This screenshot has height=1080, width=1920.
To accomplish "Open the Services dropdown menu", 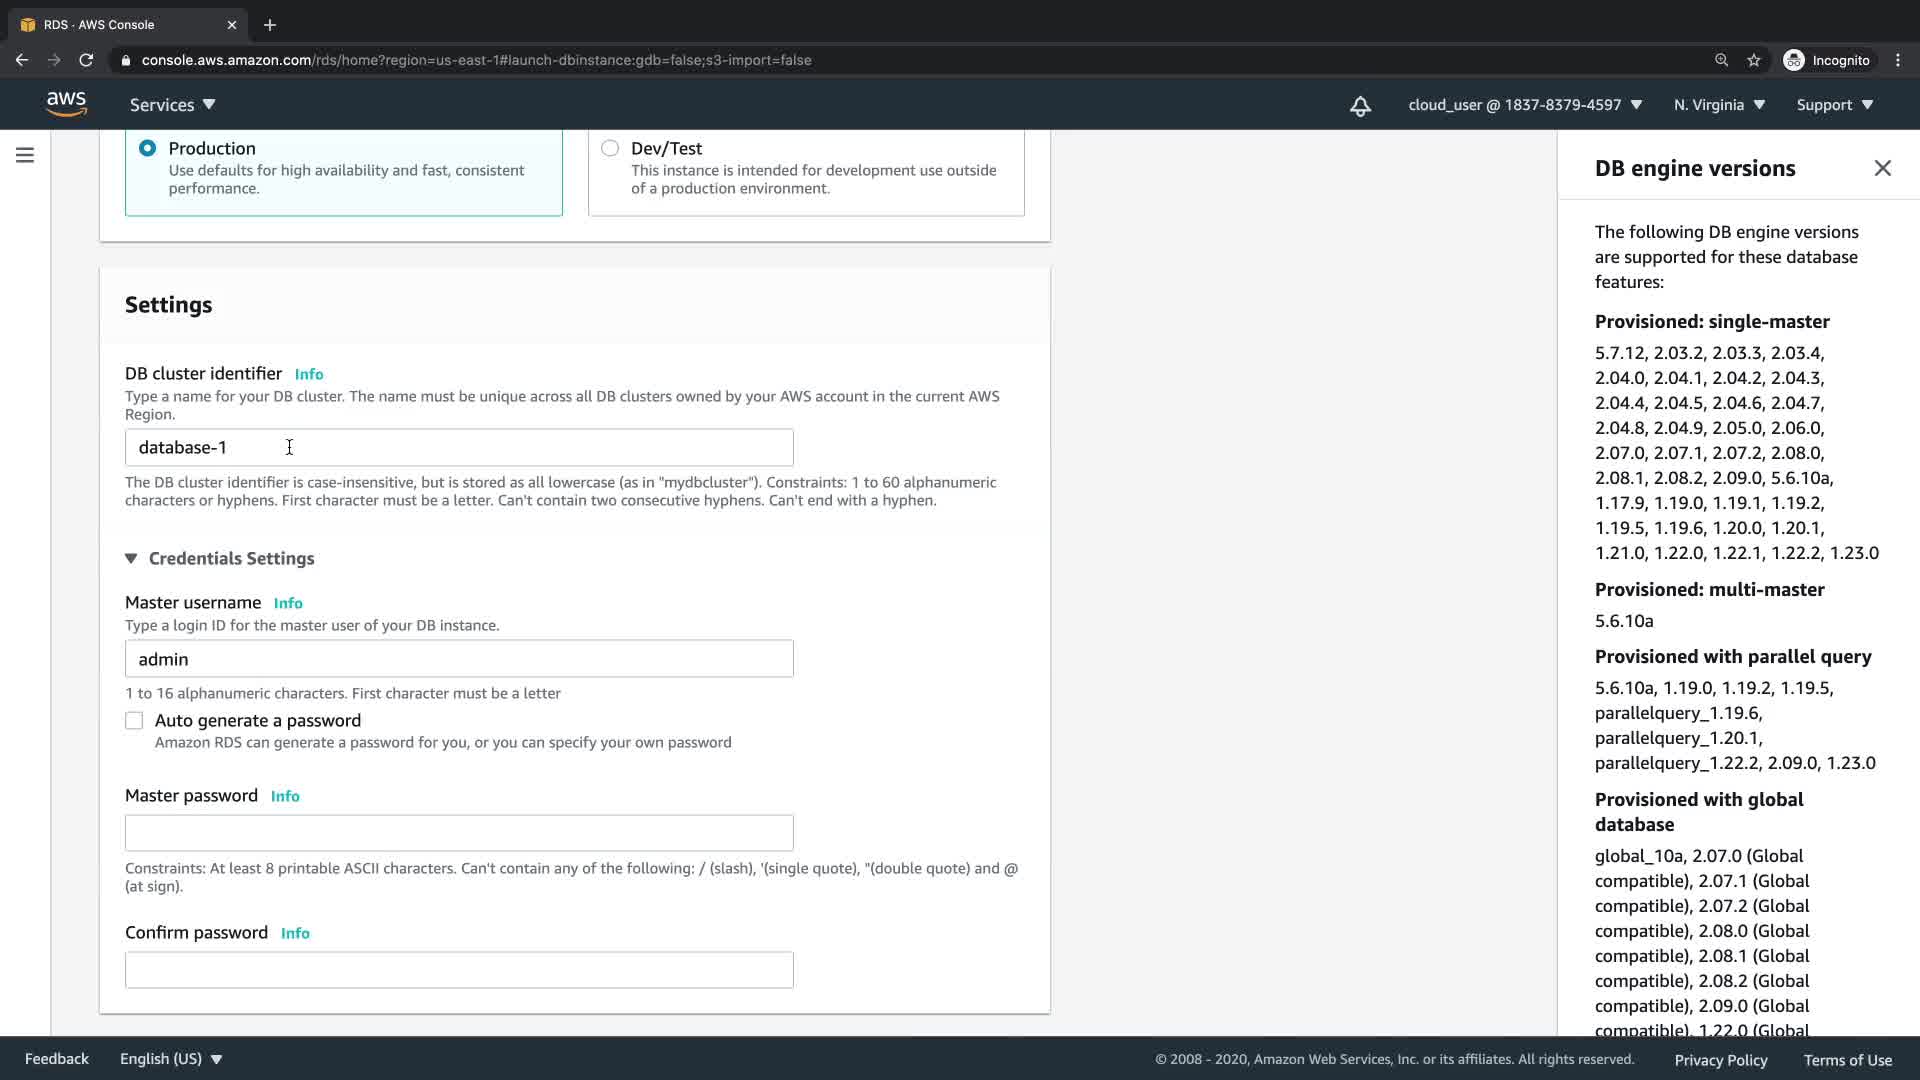I will coord(172,105).
